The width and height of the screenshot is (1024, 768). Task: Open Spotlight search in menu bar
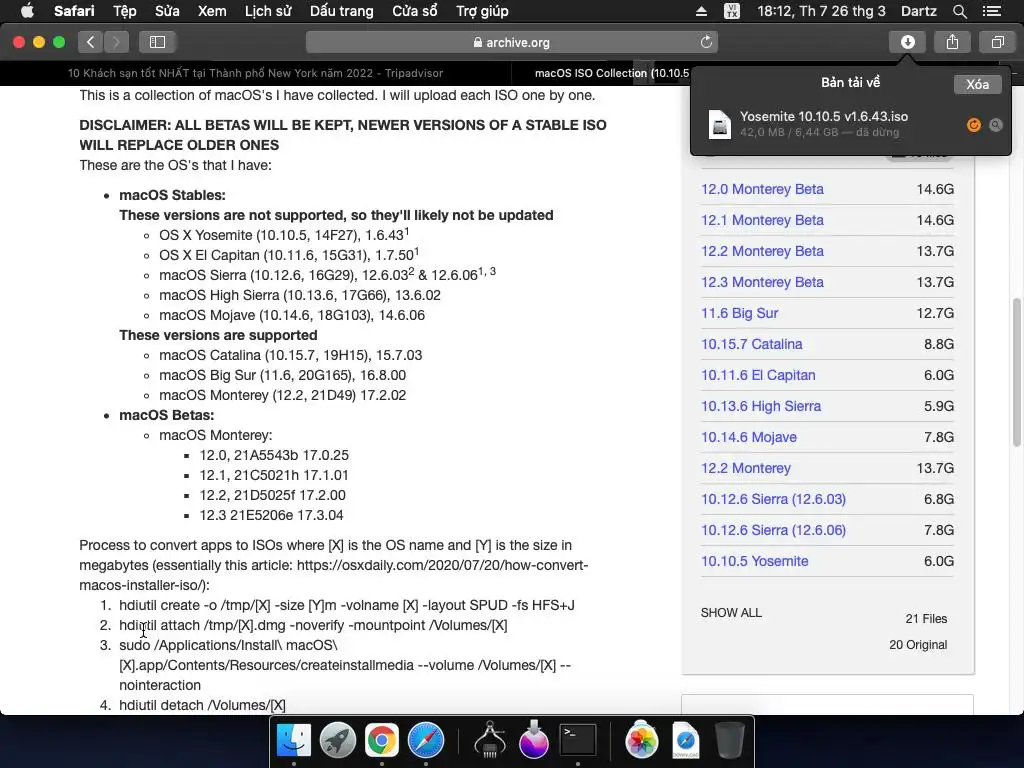click(x=959, y=11)
